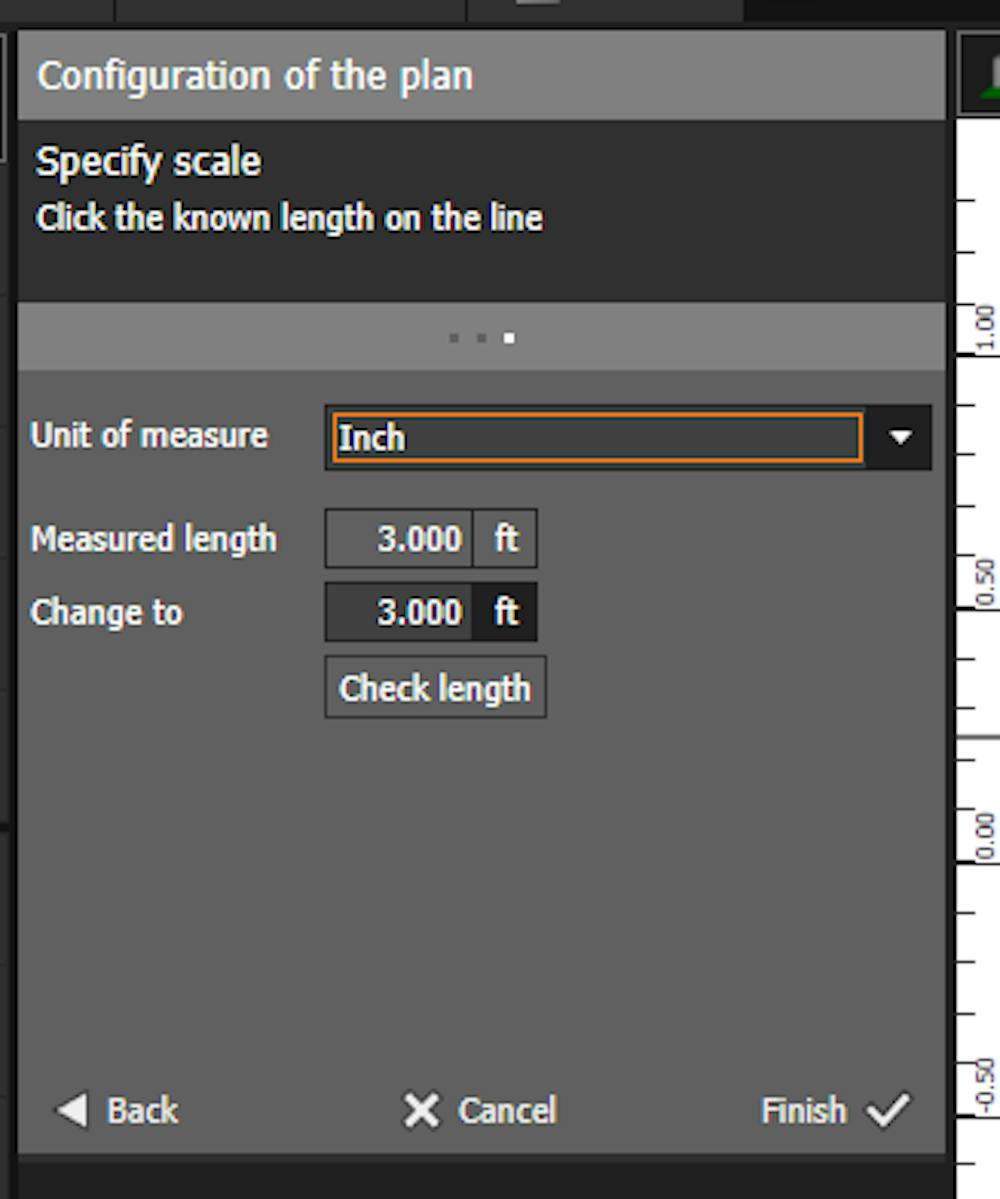Select the third wizard step dot

(509, 338)
